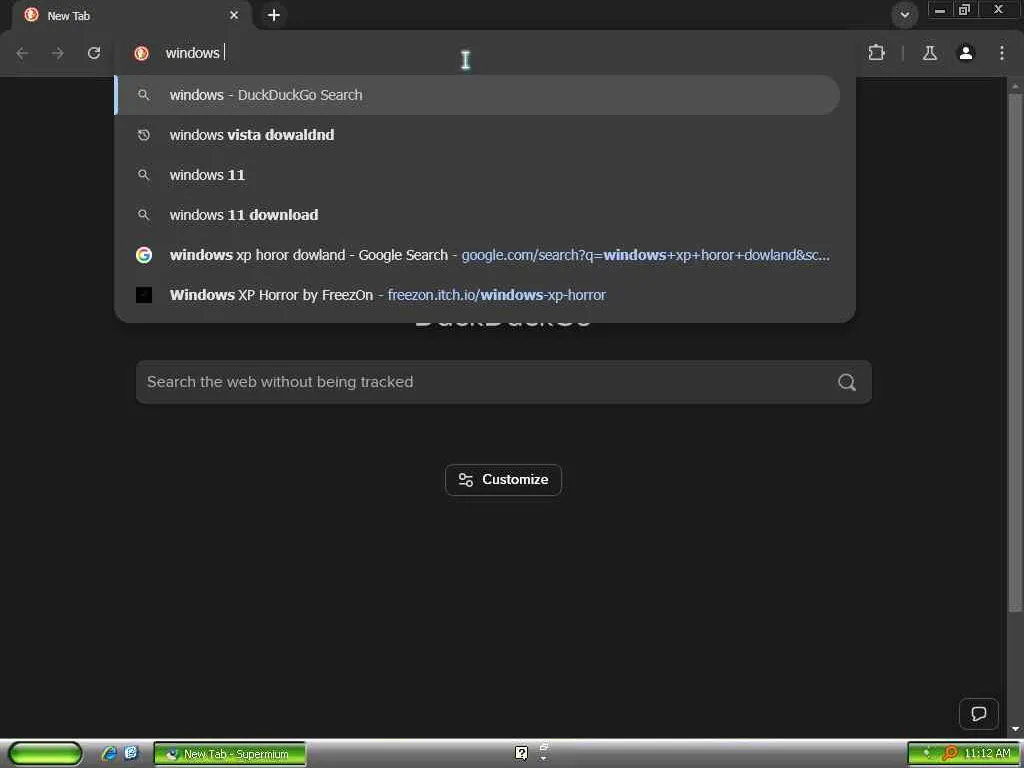Click the DuckDuckGo icon in address bar
This screenshot has width=1024, height=768.
click(141, 53)
